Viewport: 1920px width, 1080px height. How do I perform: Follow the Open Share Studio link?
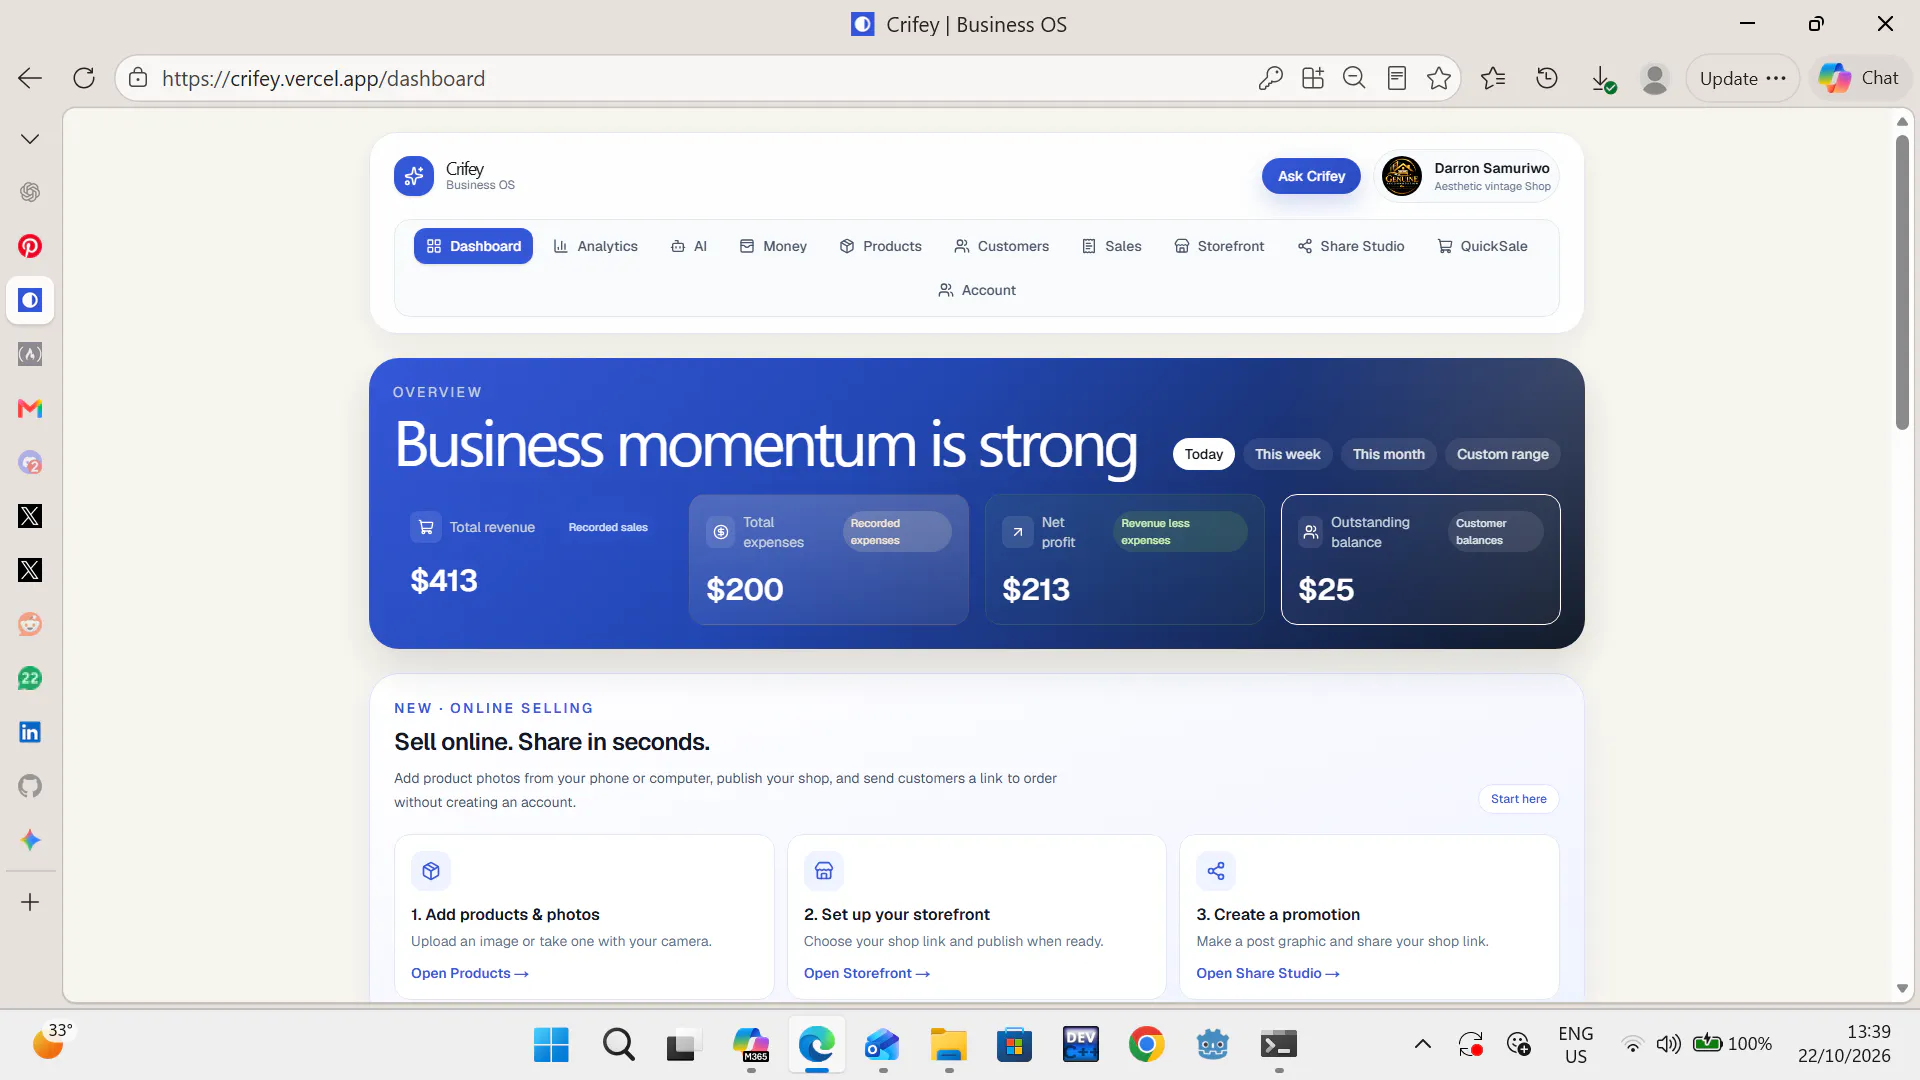[1268, 973]
